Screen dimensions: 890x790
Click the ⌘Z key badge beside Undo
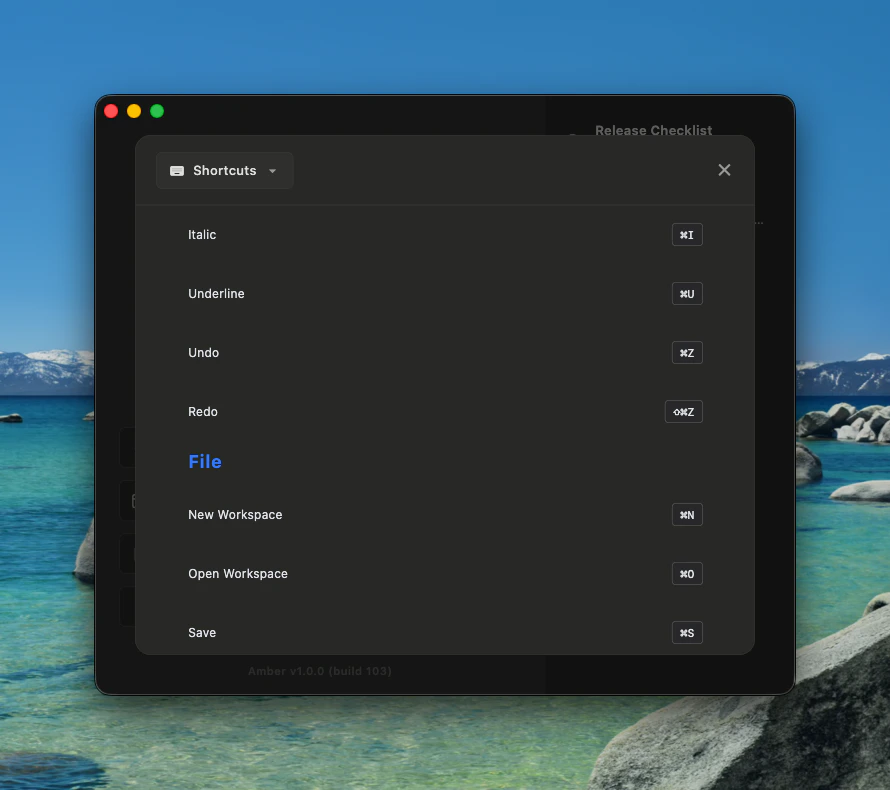point(687,352)
